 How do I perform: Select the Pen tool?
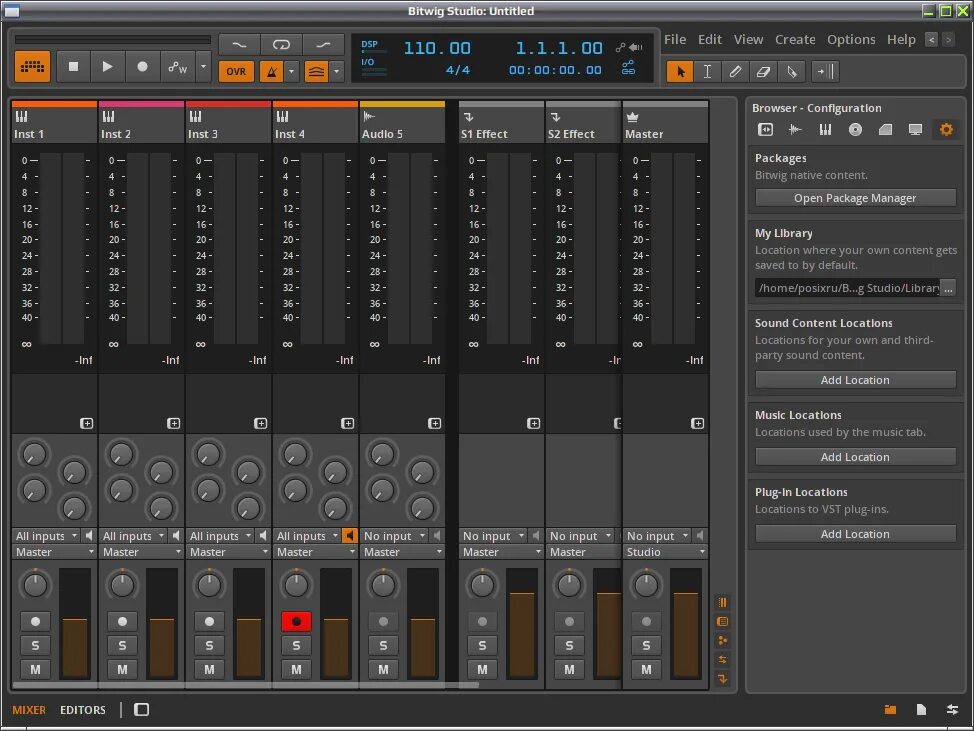(735, 71)
